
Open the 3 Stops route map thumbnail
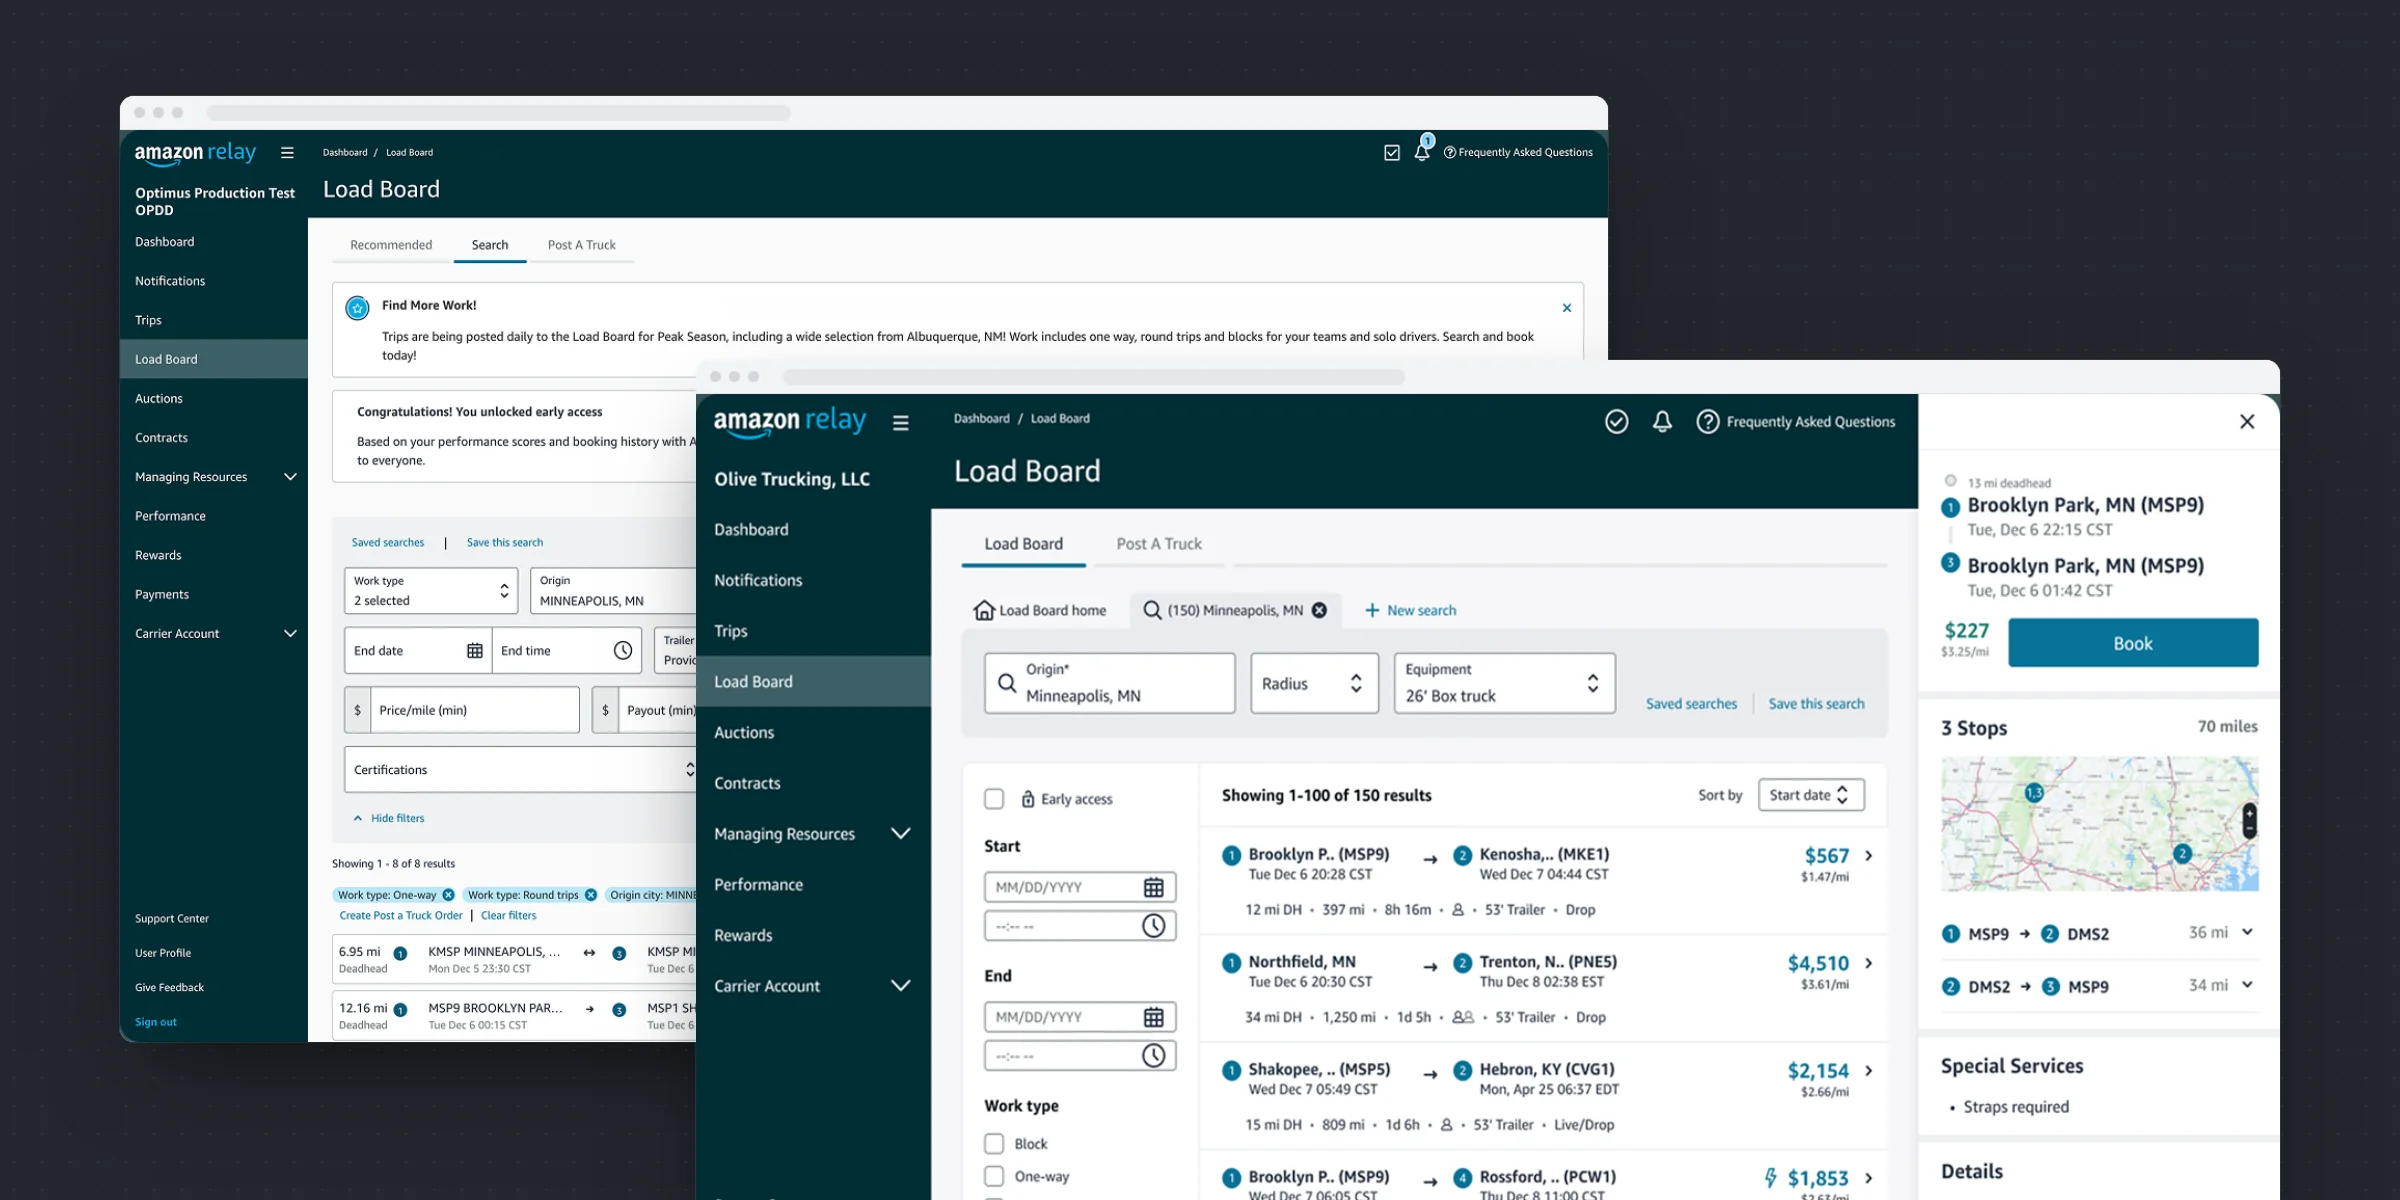click(x=2099, y=824)
